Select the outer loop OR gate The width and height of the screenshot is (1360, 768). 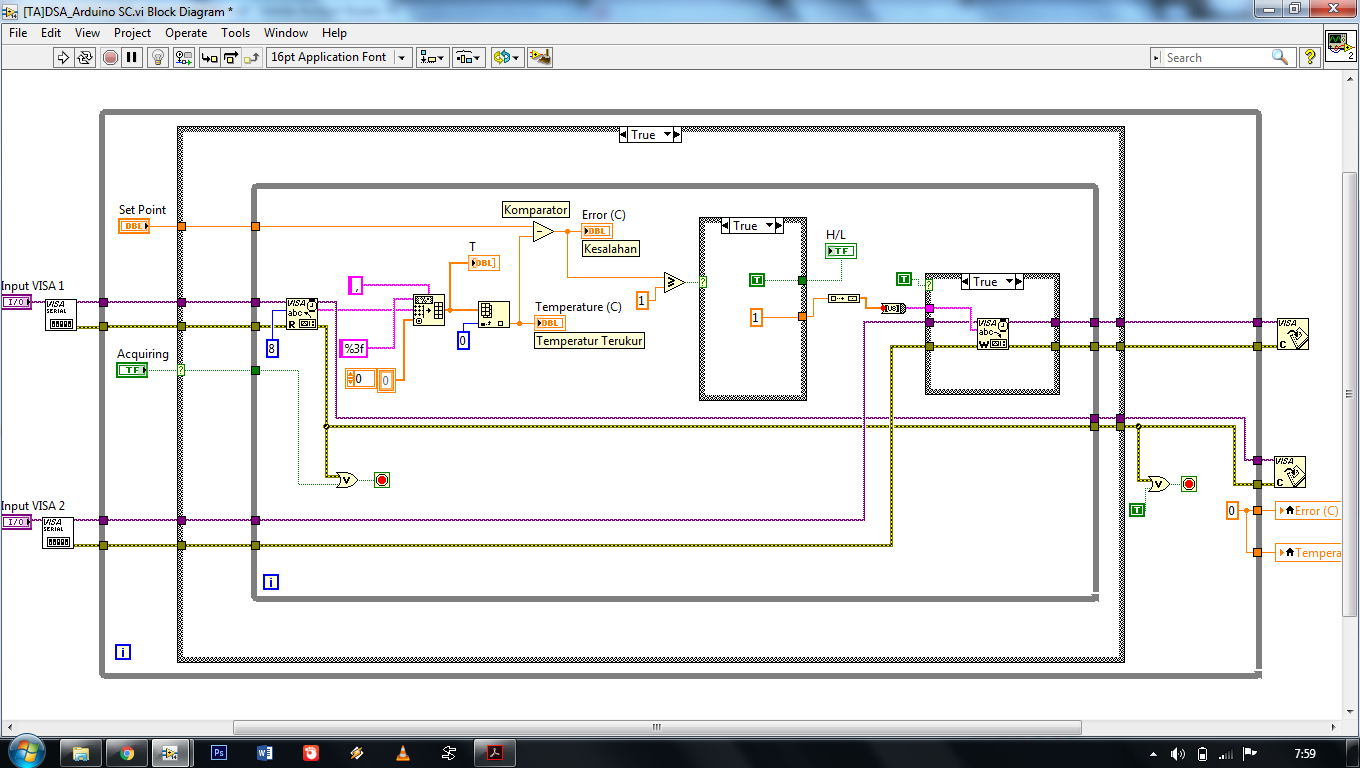(x=1158, y=484)
